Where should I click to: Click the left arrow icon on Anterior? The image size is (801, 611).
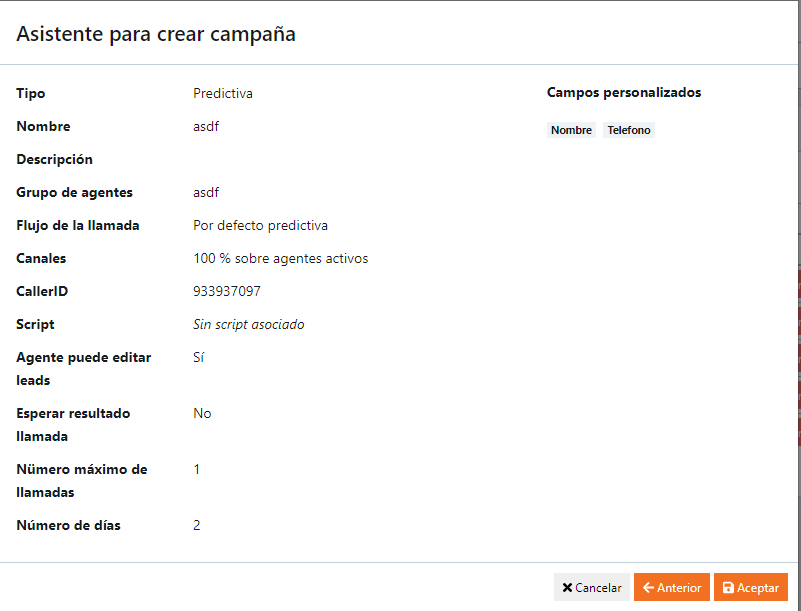coord(648,588)
